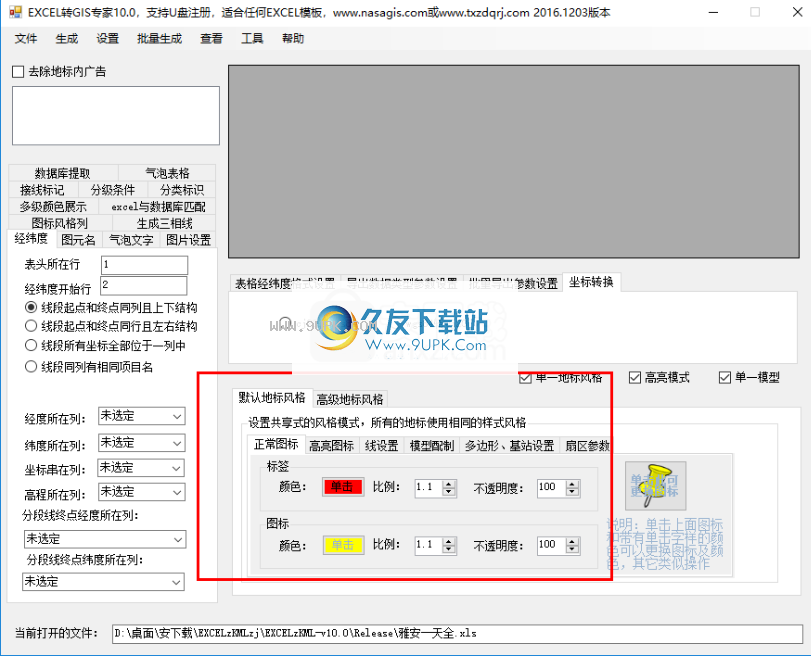
Task: Switch to 接线标记 tab
Action: pyautogui.click(x=43, y=190)
